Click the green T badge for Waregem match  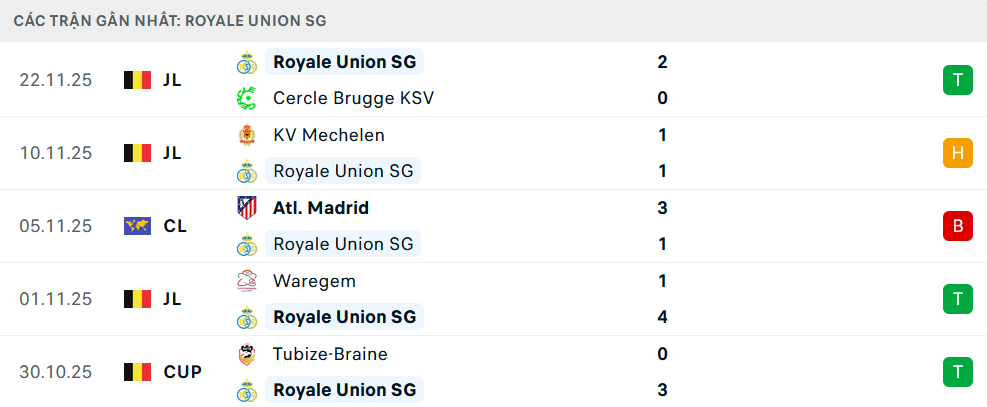coord(957,299)
